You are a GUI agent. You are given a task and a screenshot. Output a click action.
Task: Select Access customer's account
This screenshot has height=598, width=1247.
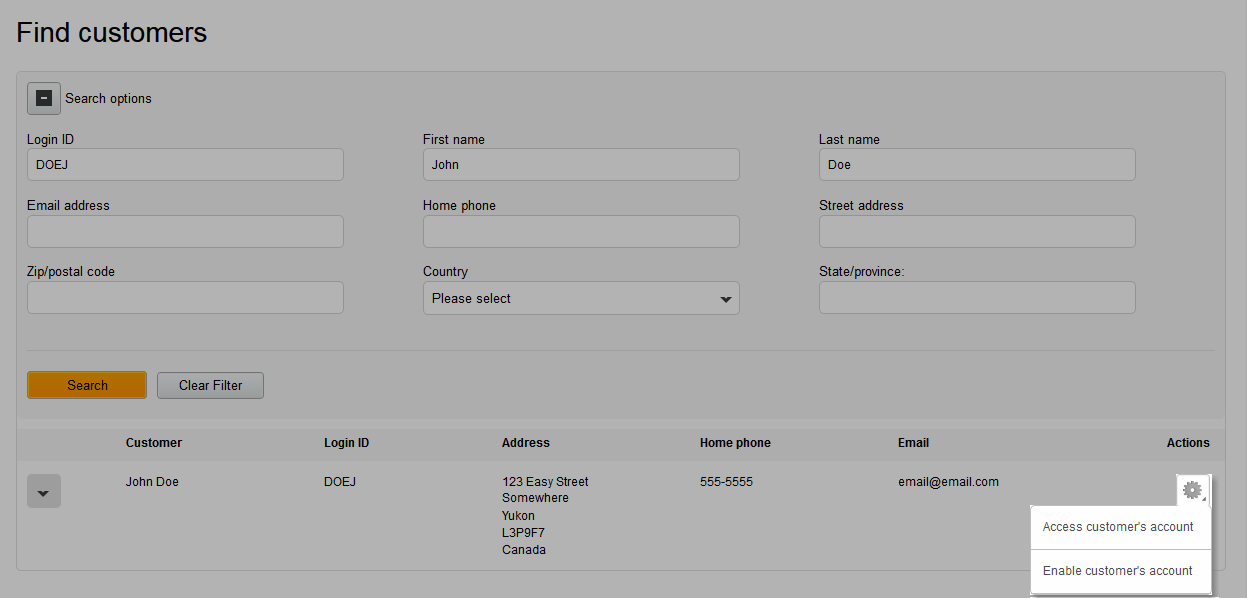pos(1118,526)
